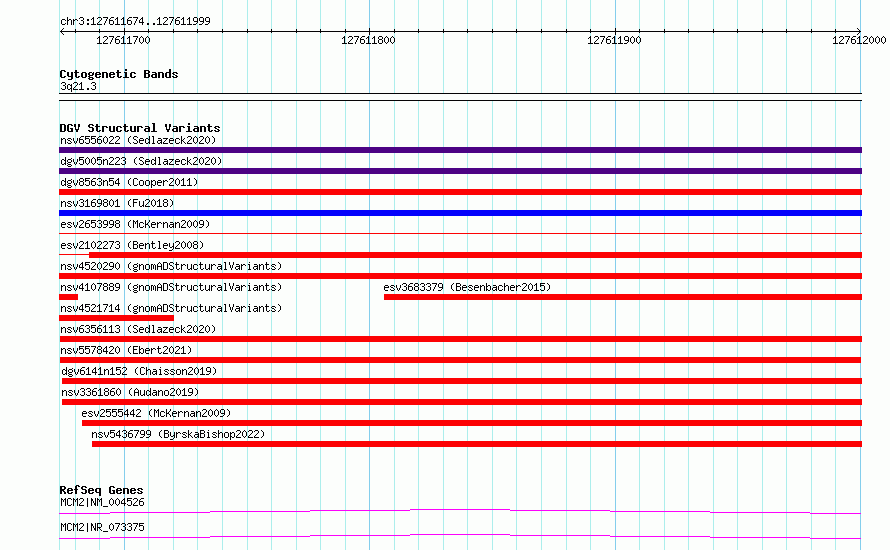Select nsv5578420 (Ebert2021) label
Screen dimensions: 890x550
126,350
